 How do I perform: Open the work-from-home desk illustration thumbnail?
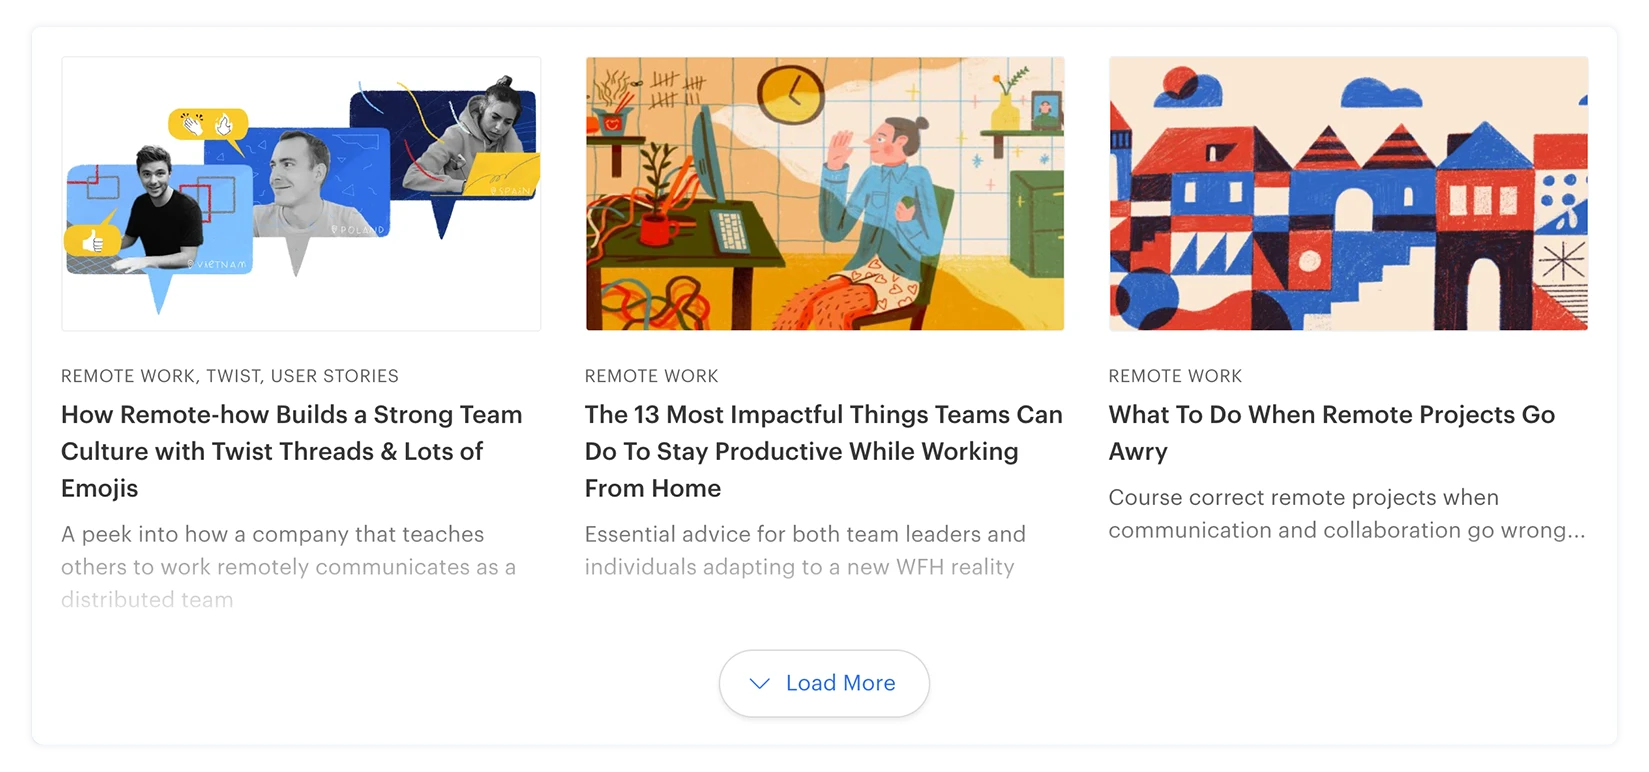(x=825, y=194)
